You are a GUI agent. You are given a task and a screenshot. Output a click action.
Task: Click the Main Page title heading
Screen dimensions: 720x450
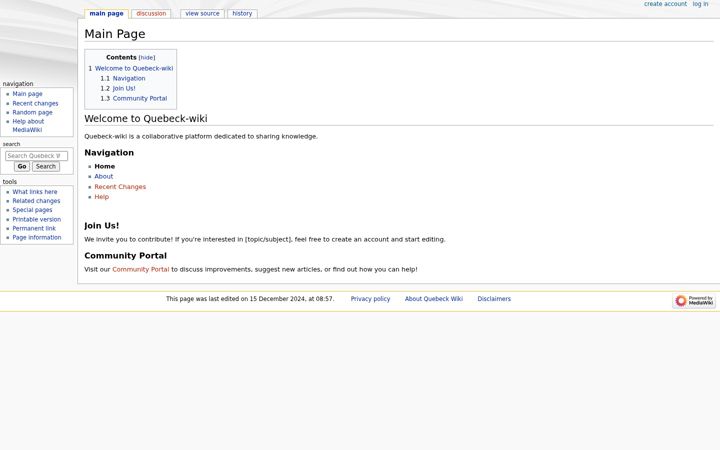(x=115, y=34)
